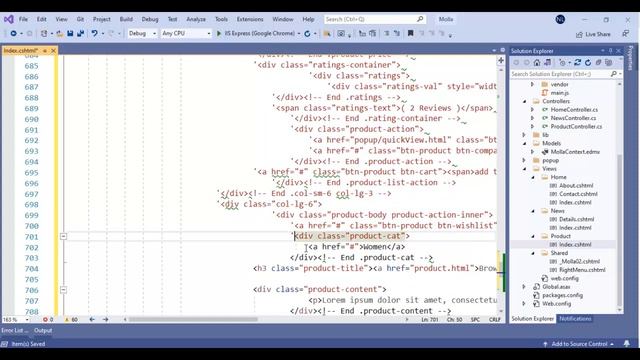Click the Home icon in Solution Explorer
Screen dimensions: 640x360
pos(537,62)
